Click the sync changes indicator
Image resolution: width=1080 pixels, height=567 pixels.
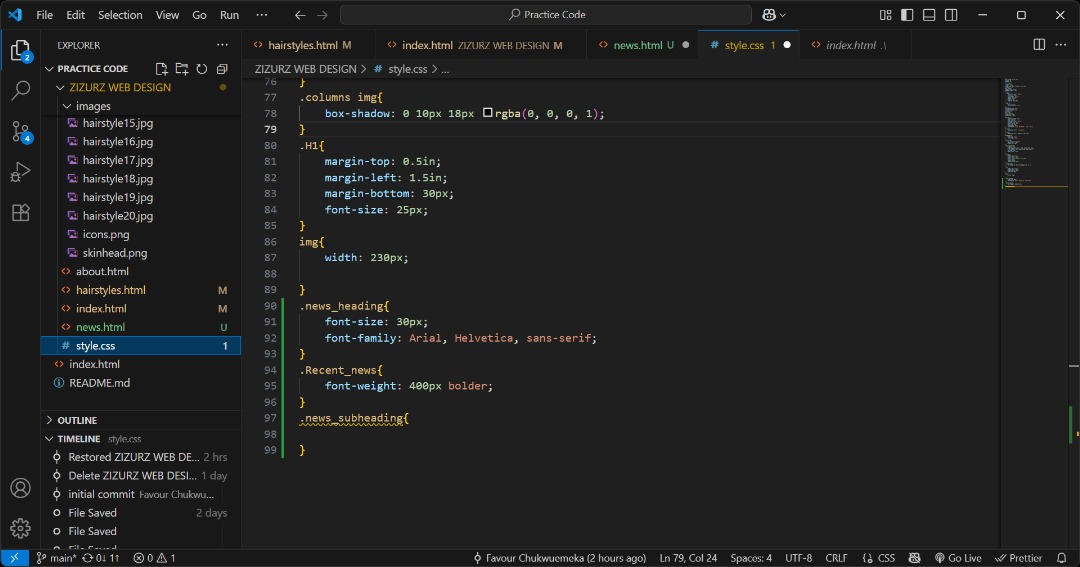pyautogui.click(x=101, y=558)
